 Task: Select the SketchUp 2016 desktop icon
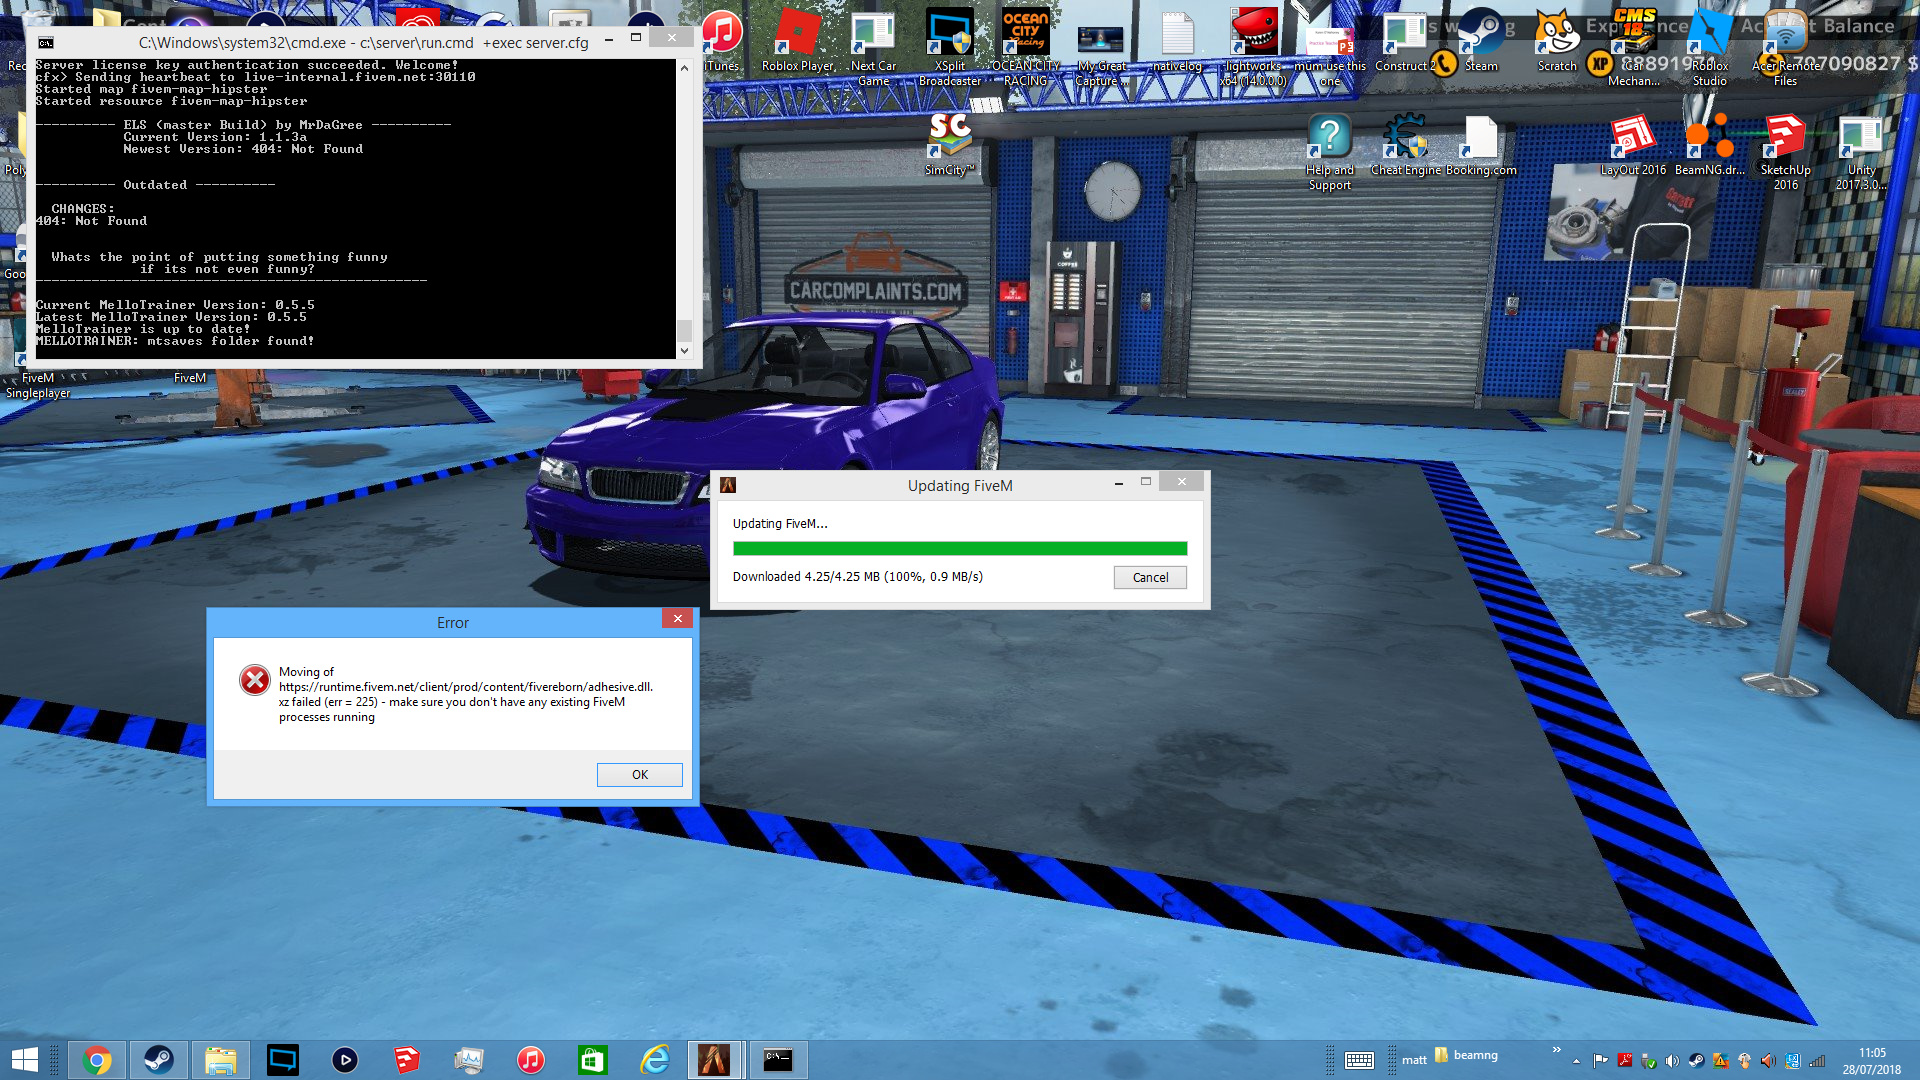[1785, 152]
